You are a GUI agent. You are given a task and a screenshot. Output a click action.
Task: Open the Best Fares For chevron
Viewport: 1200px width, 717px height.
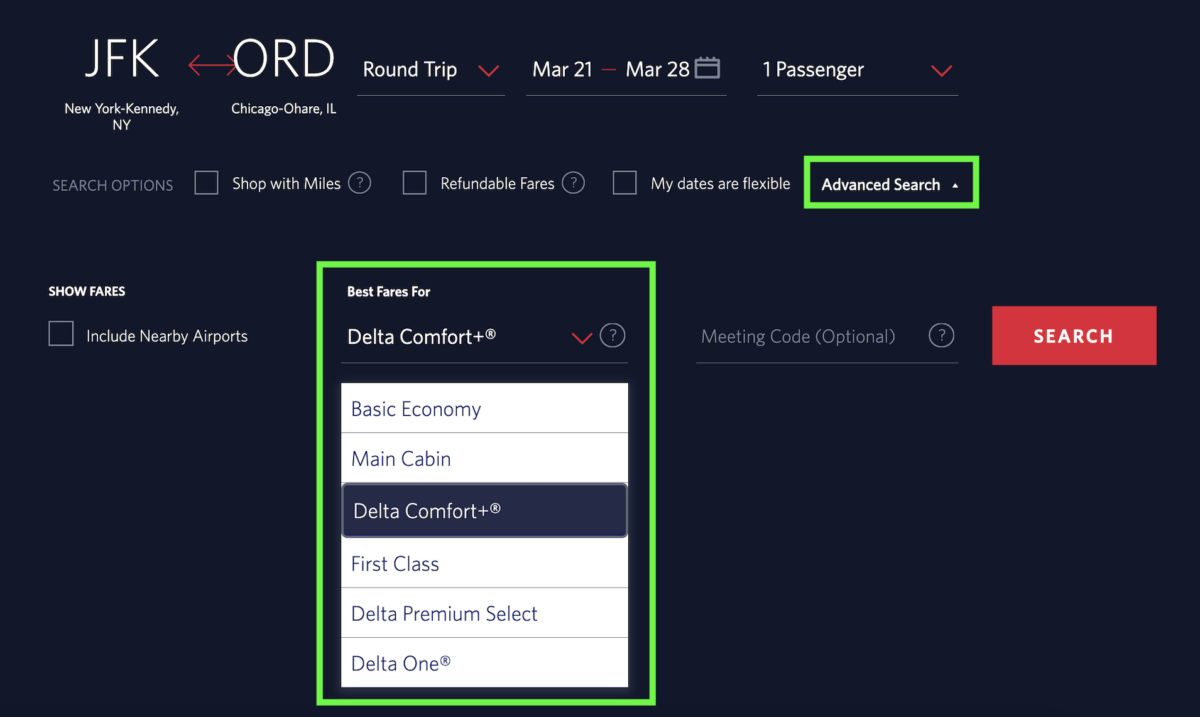click(x=582, y=337)
